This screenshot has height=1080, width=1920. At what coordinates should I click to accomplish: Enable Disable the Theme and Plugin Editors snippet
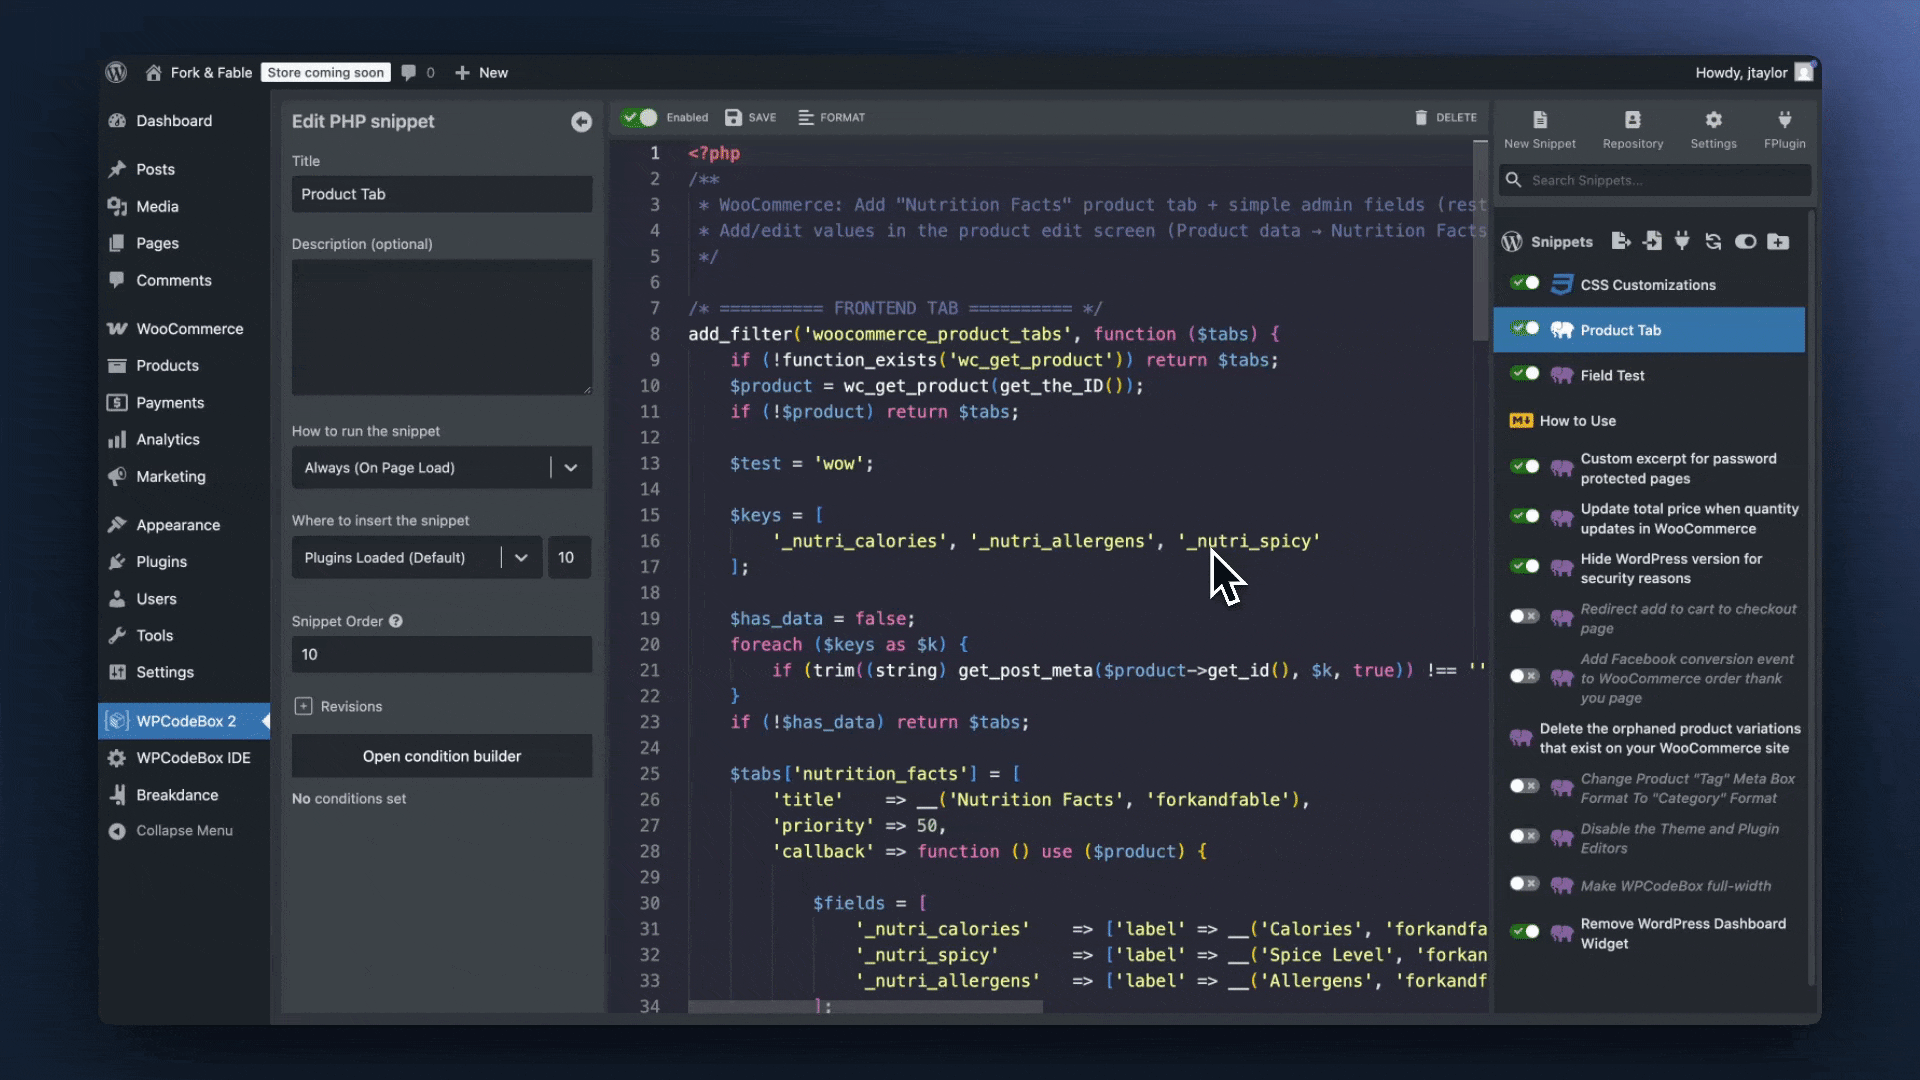click(x=1525, y=837)
